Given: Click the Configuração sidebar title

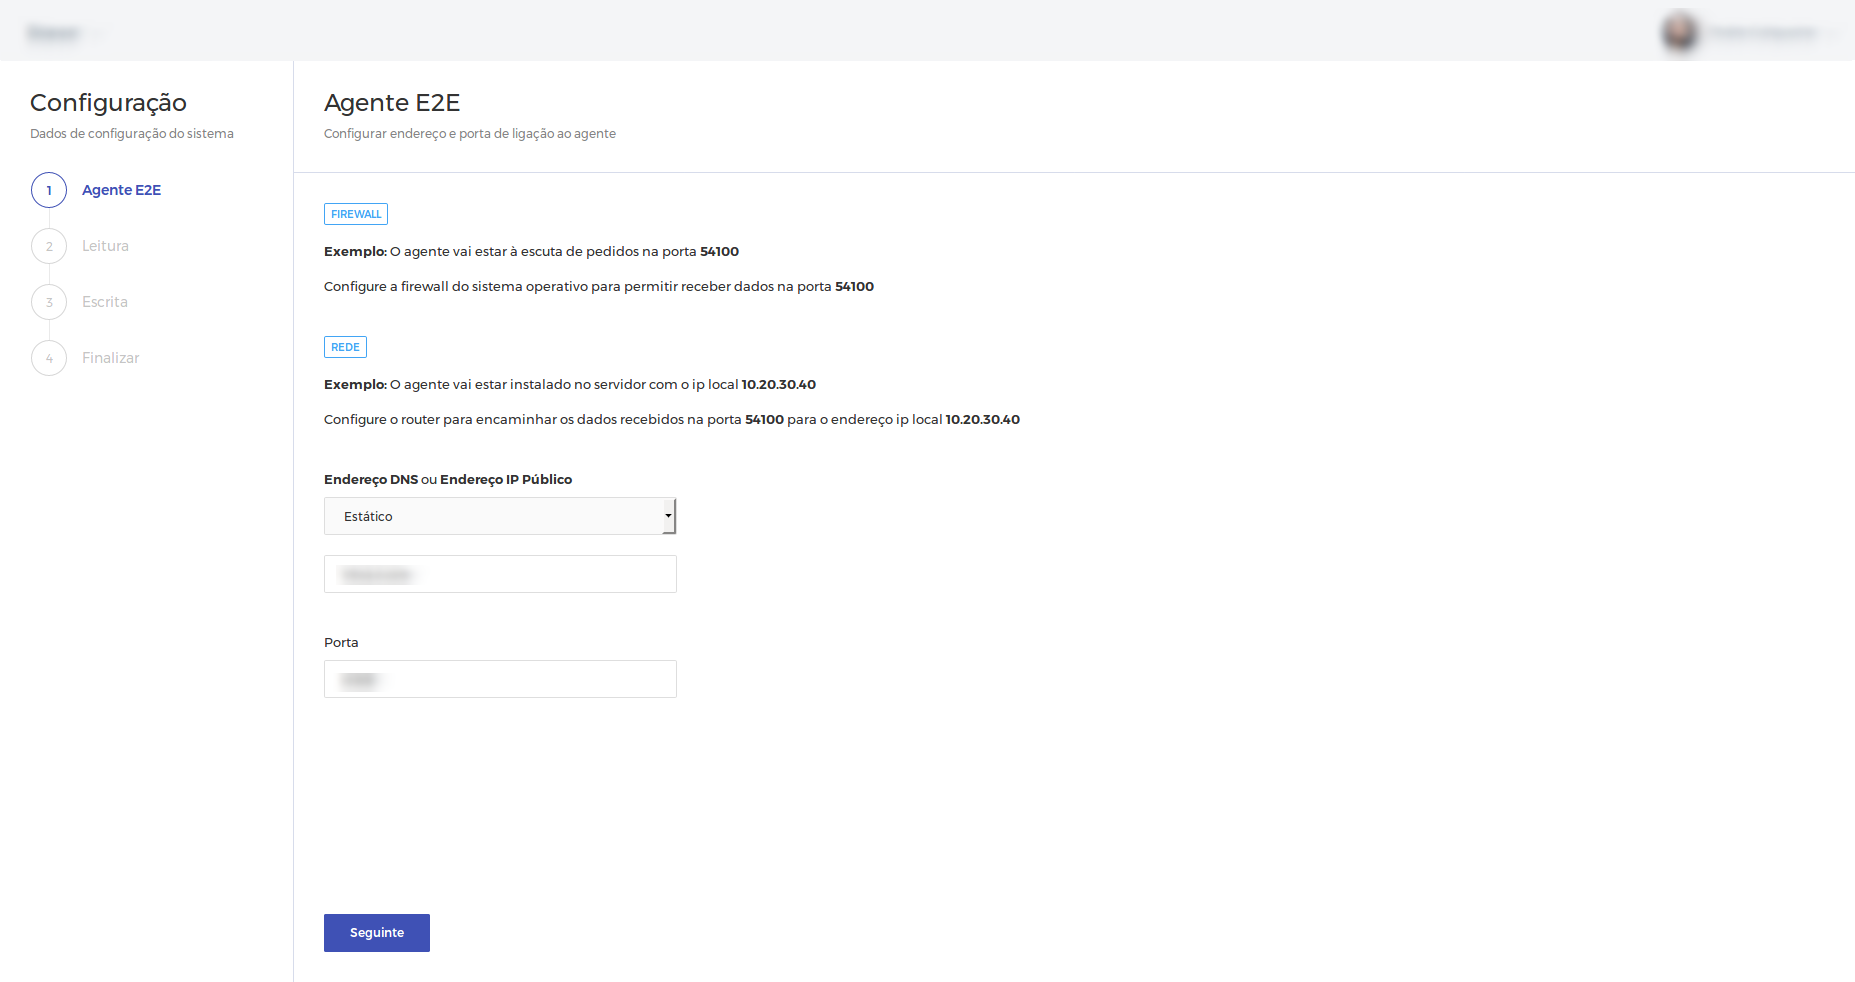Looking at the screenshot, I should coord(108,103).
